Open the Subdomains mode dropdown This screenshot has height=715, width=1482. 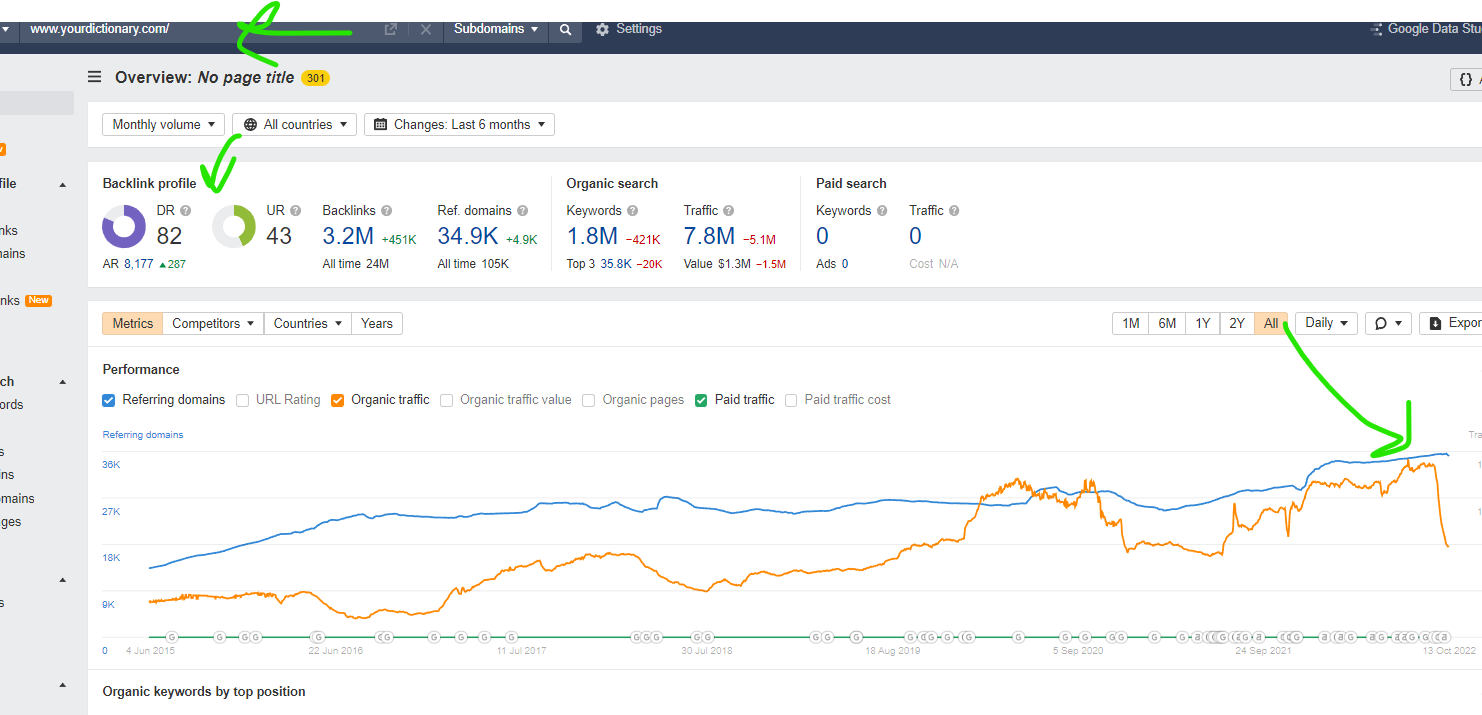pyautogui.click(x=495, y=30)
